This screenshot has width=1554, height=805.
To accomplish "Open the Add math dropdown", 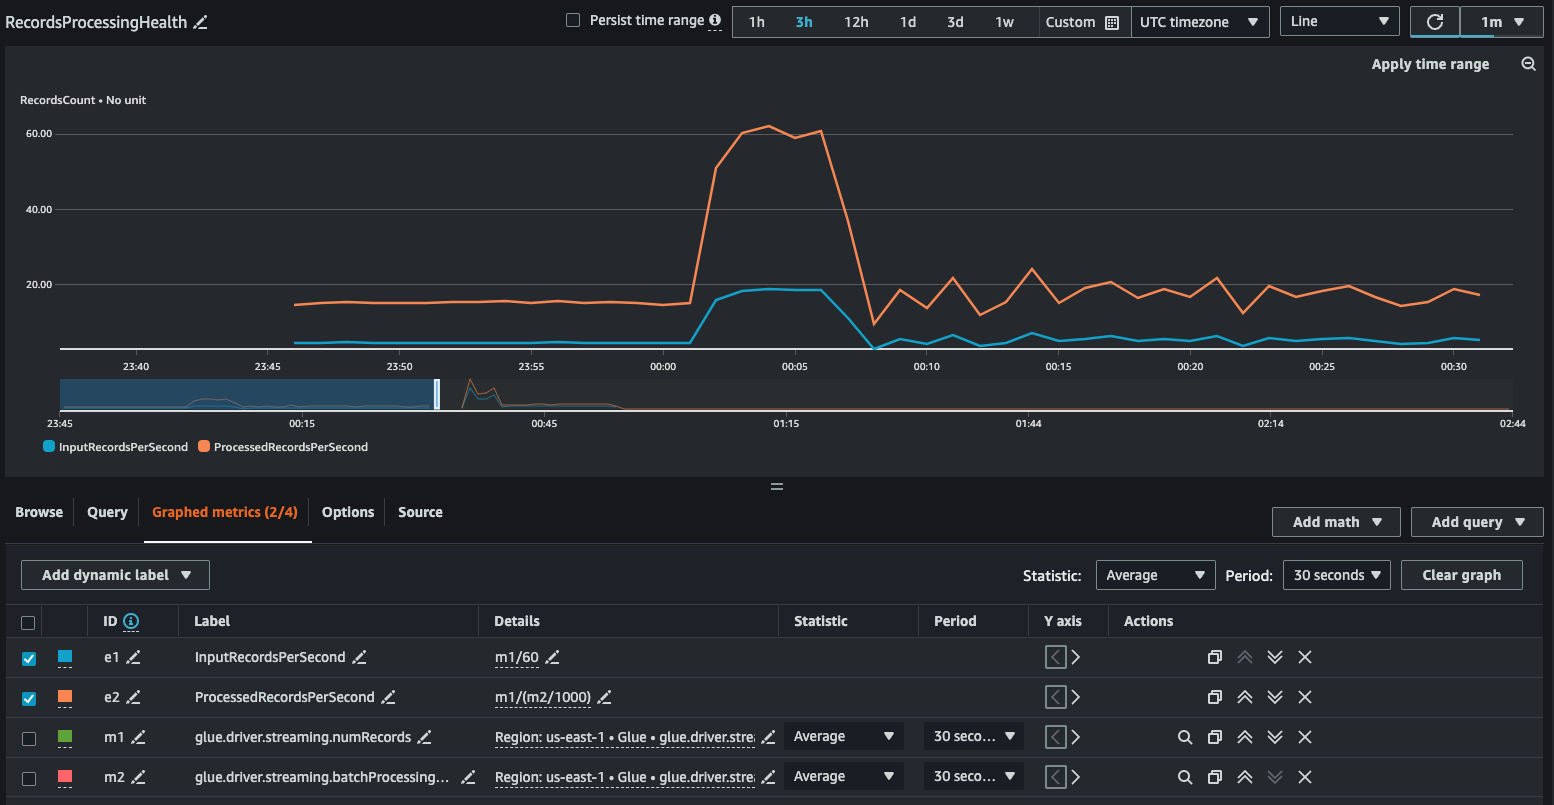I will [x=1337, y=522].
